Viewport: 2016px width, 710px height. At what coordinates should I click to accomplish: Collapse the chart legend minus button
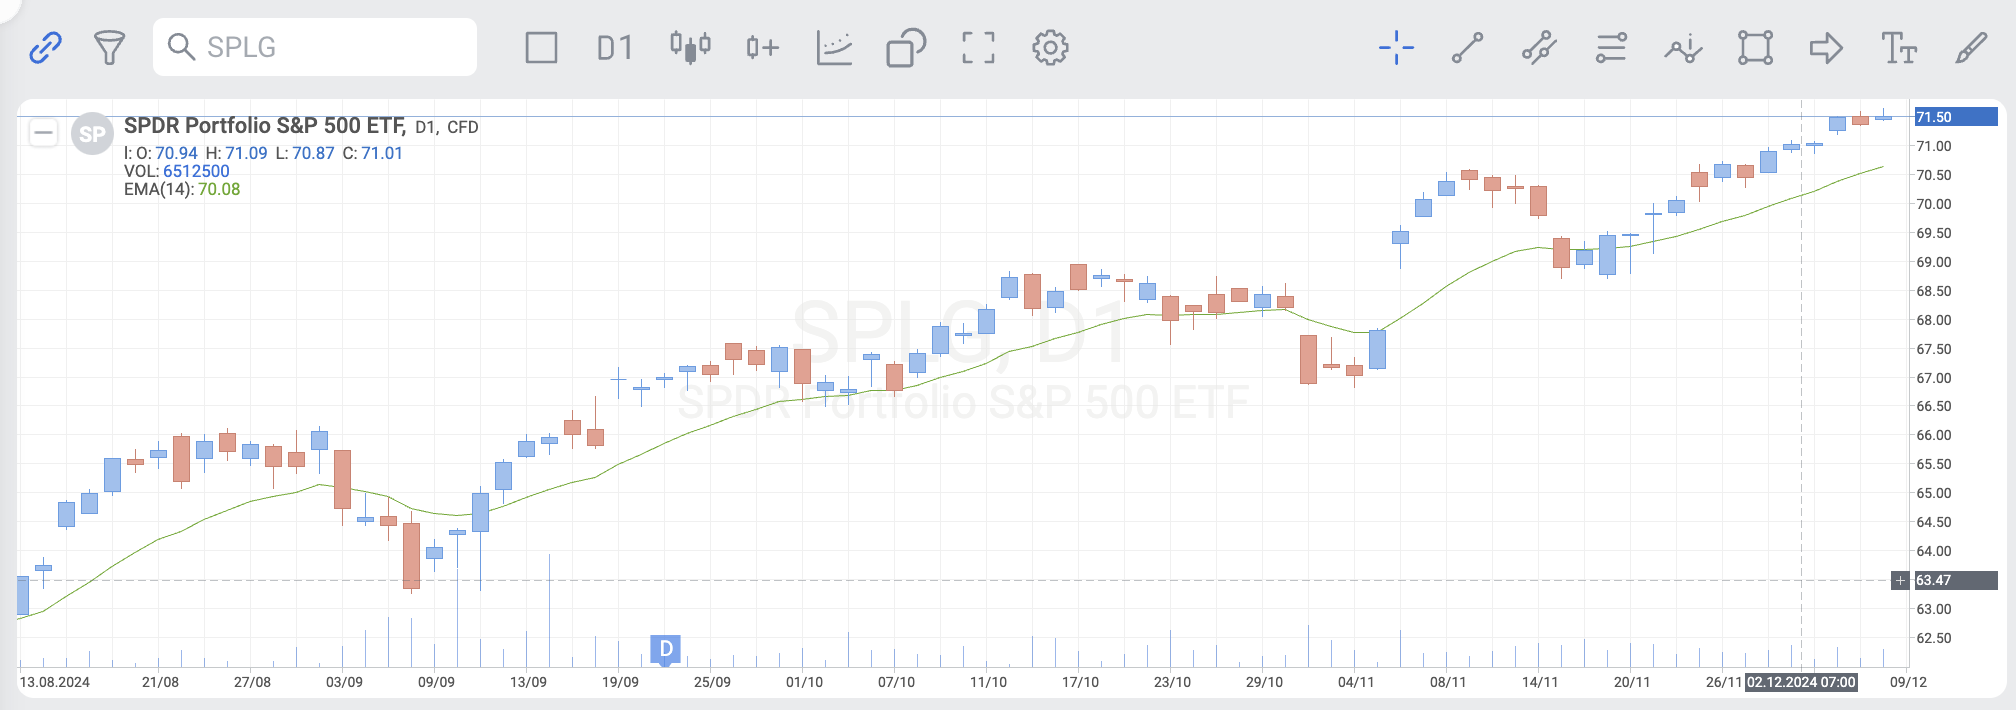[43, 132]
